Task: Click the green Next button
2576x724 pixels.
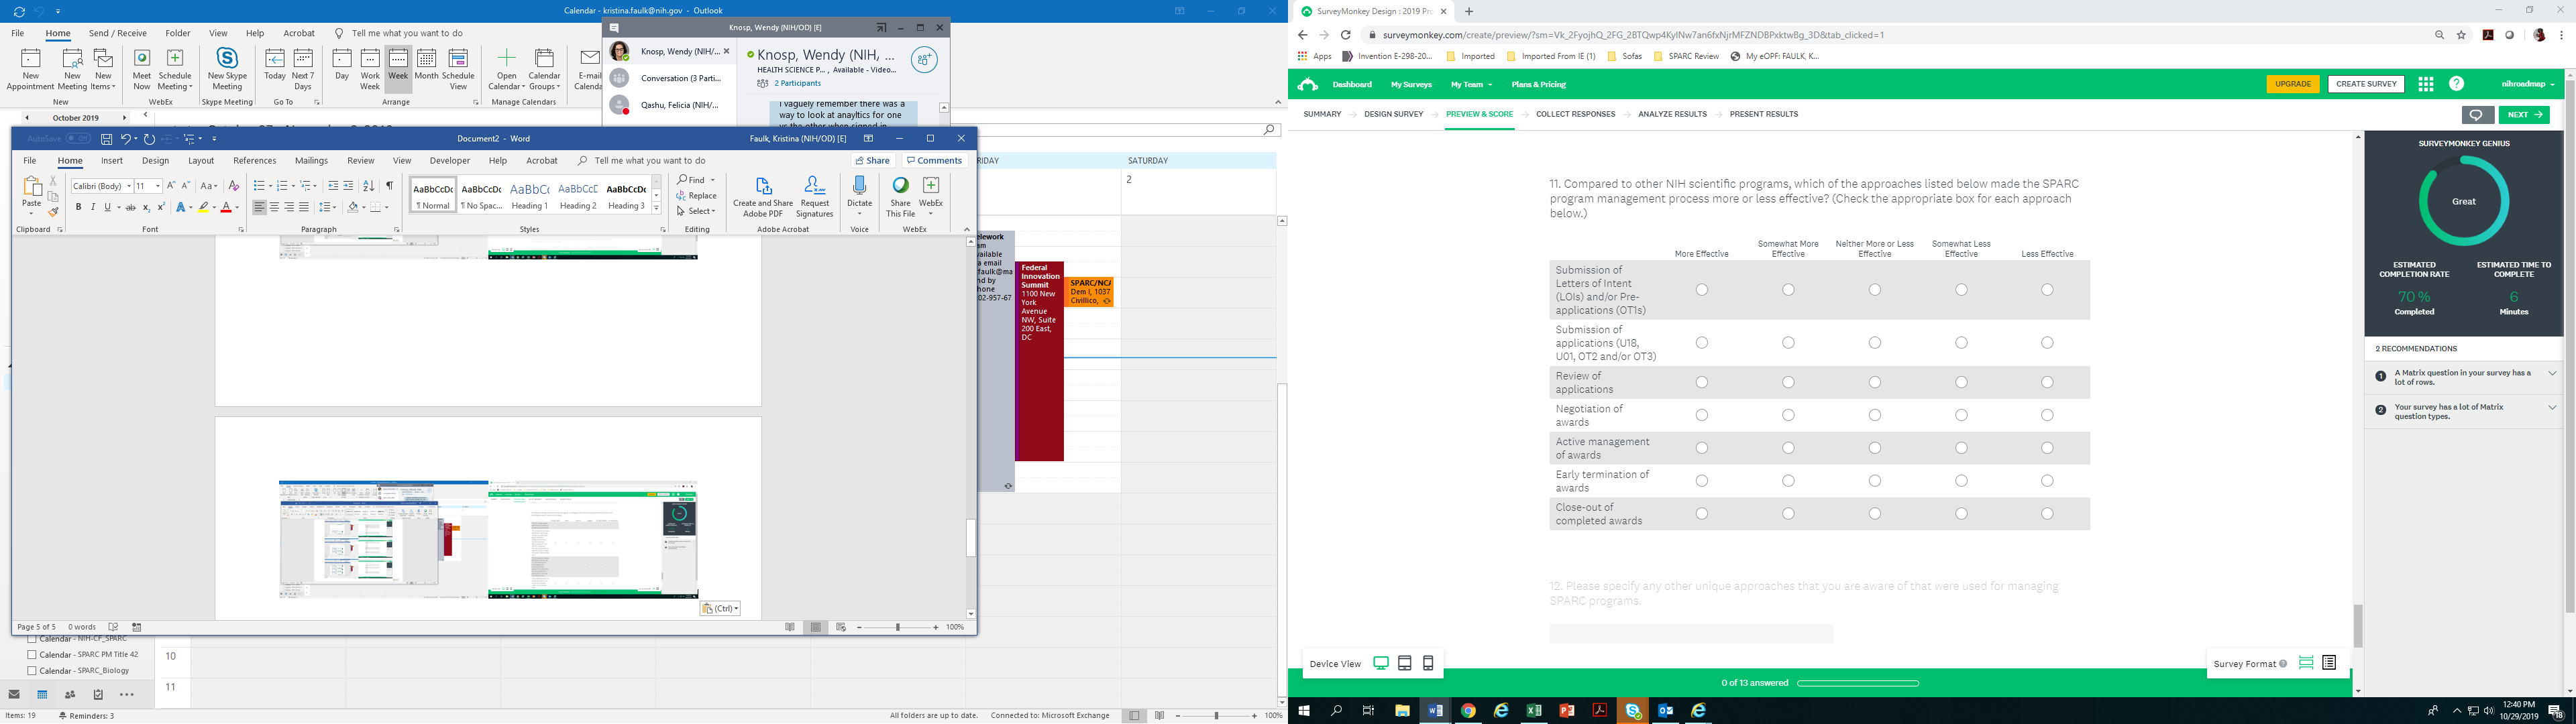Action: (2523, 115)
